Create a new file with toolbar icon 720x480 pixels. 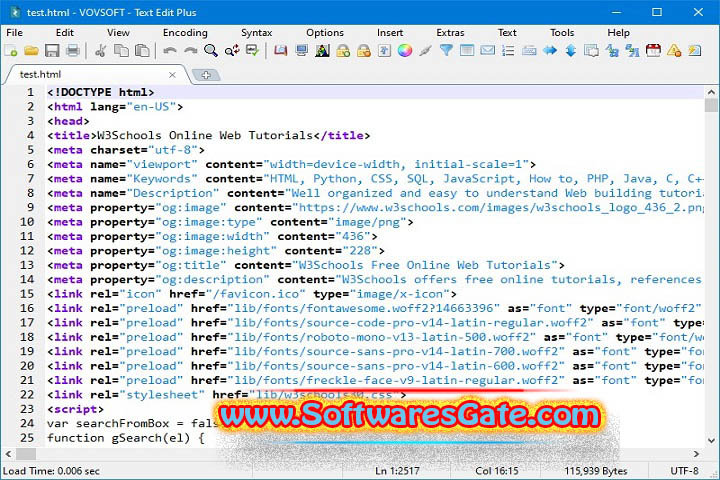tap(11, 51)
